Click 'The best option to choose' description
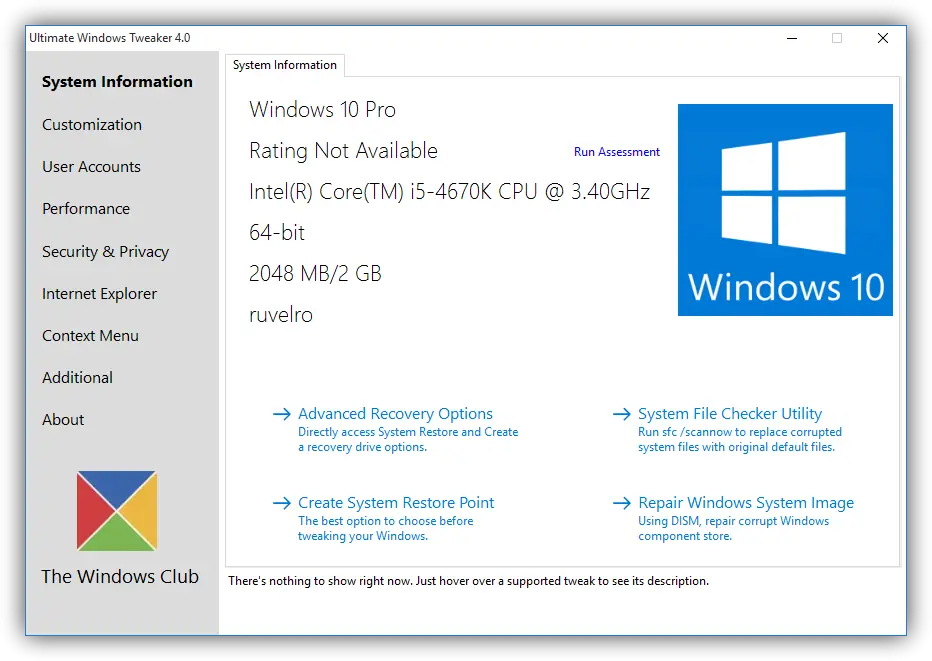The width and height of the screenshot is (932, 661). [x=385, y=528]
